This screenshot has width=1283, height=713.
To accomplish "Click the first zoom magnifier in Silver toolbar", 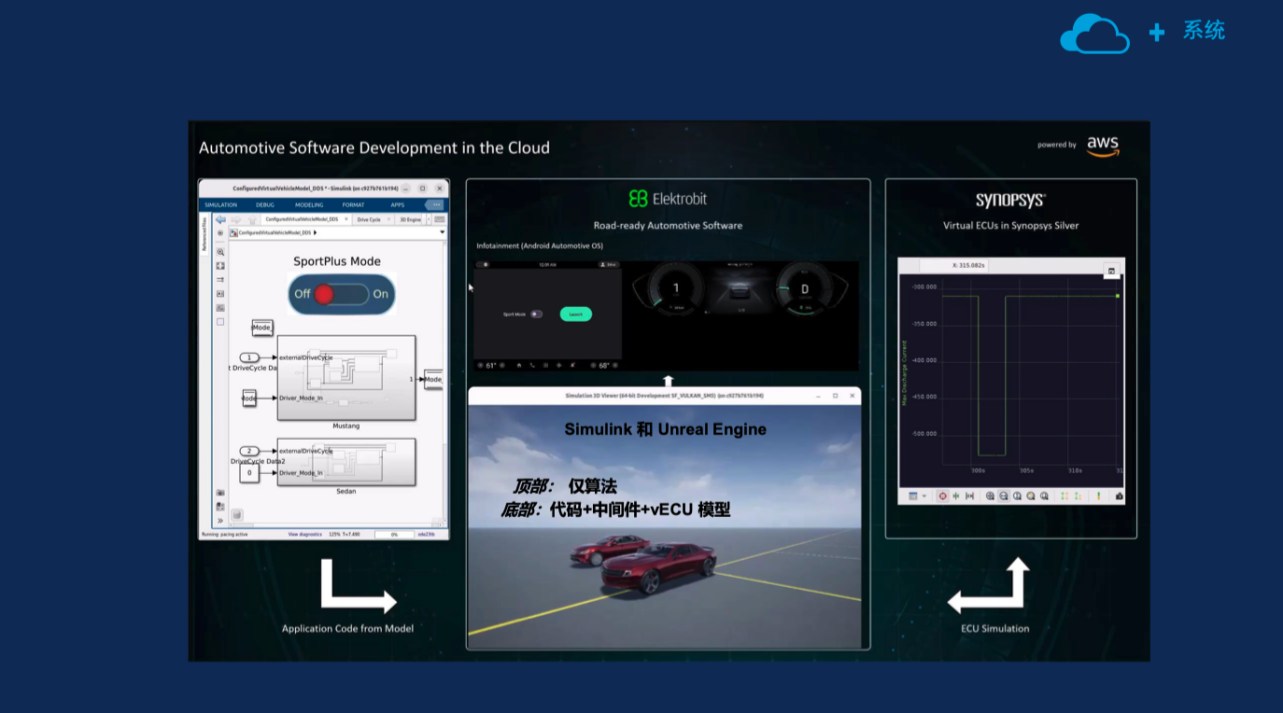I will click(990, 496).
